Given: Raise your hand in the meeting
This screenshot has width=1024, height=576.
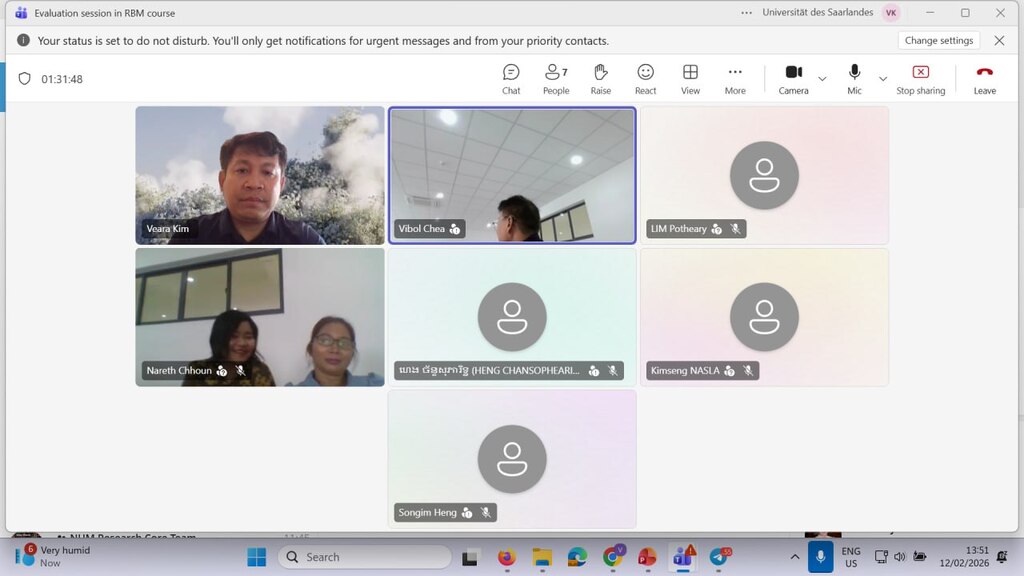Looking at the screenshot, I should point(600,78).
